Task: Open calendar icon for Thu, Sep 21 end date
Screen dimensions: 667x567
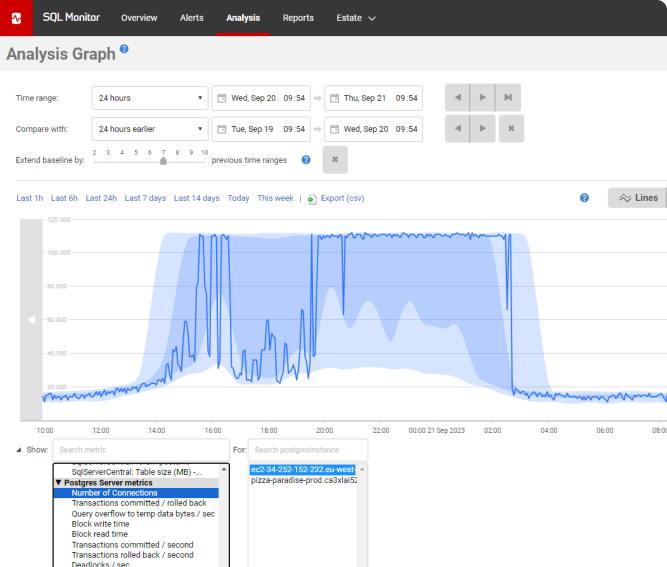Action: coord(334,98)
